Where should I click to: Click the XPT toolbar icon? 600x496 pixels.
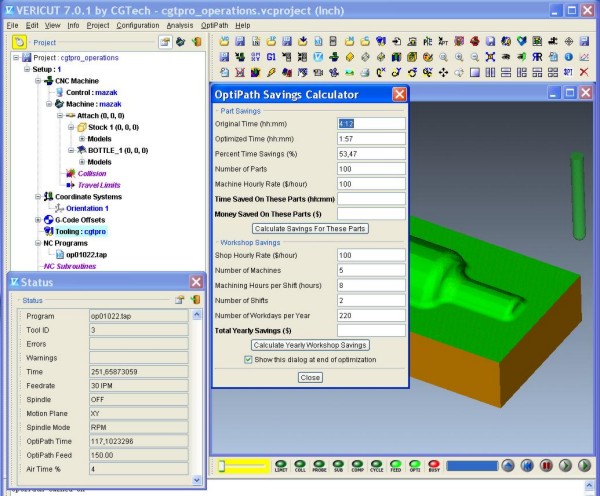click(x=443, y=41)
